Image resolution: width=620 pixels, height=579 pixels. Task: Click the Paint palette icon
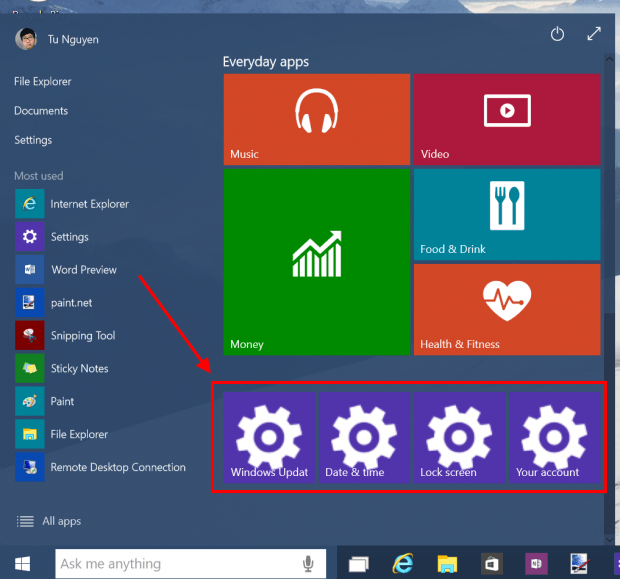click(30, 401)
